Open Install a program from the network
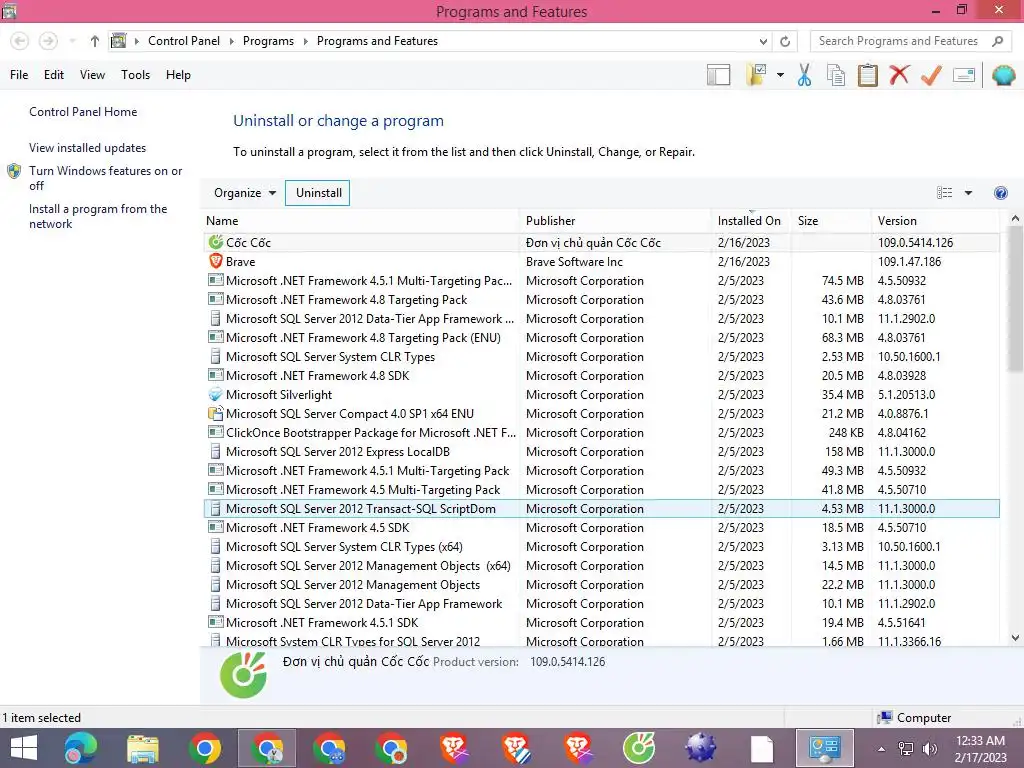1024x768 pixels. [98, 216]
